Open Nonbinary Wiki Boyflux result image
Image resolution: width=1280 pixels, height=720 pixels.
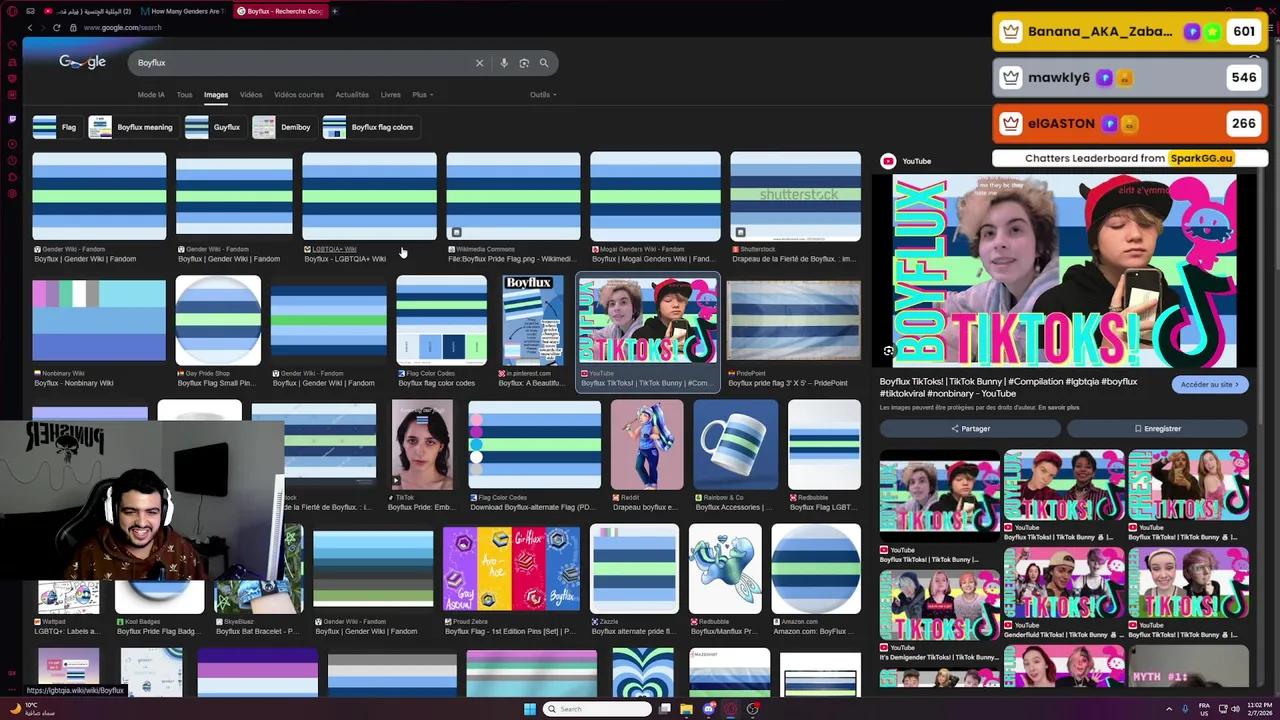(x=99, y=320)
